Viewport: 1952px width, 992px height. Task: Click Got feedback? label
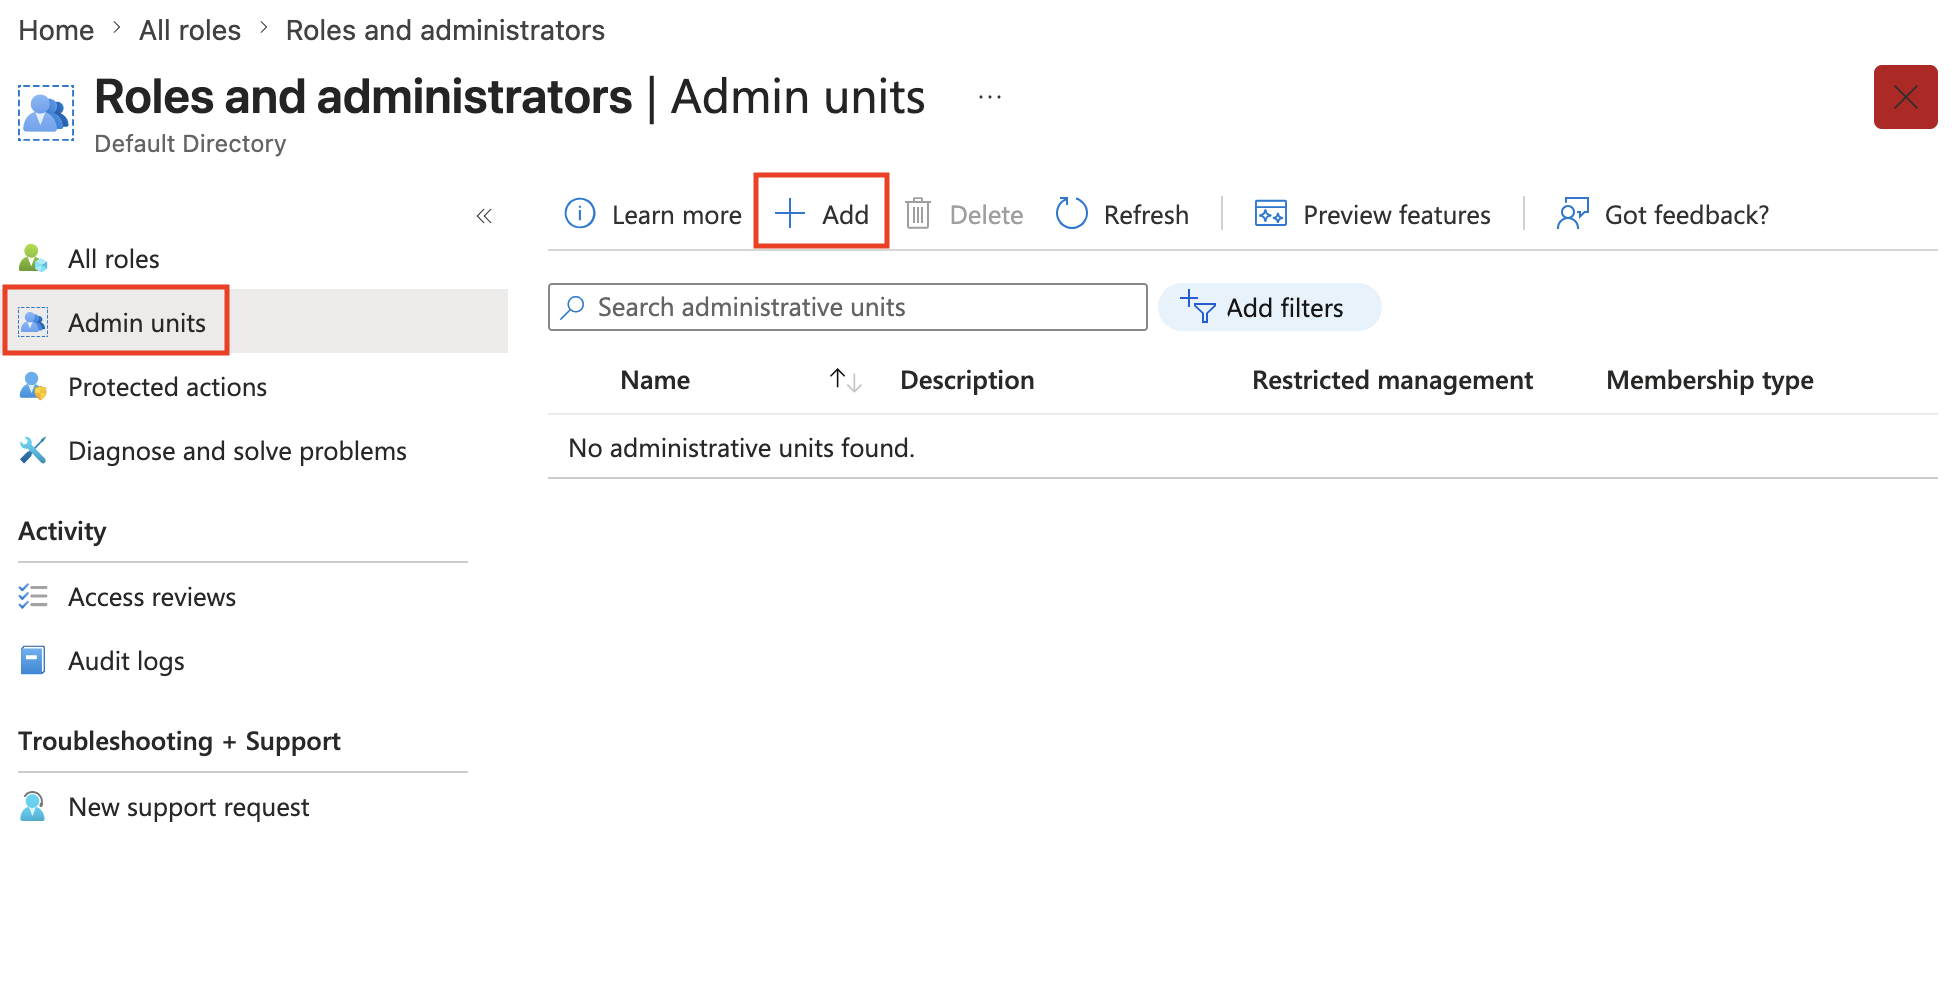tap(1687, 214)
